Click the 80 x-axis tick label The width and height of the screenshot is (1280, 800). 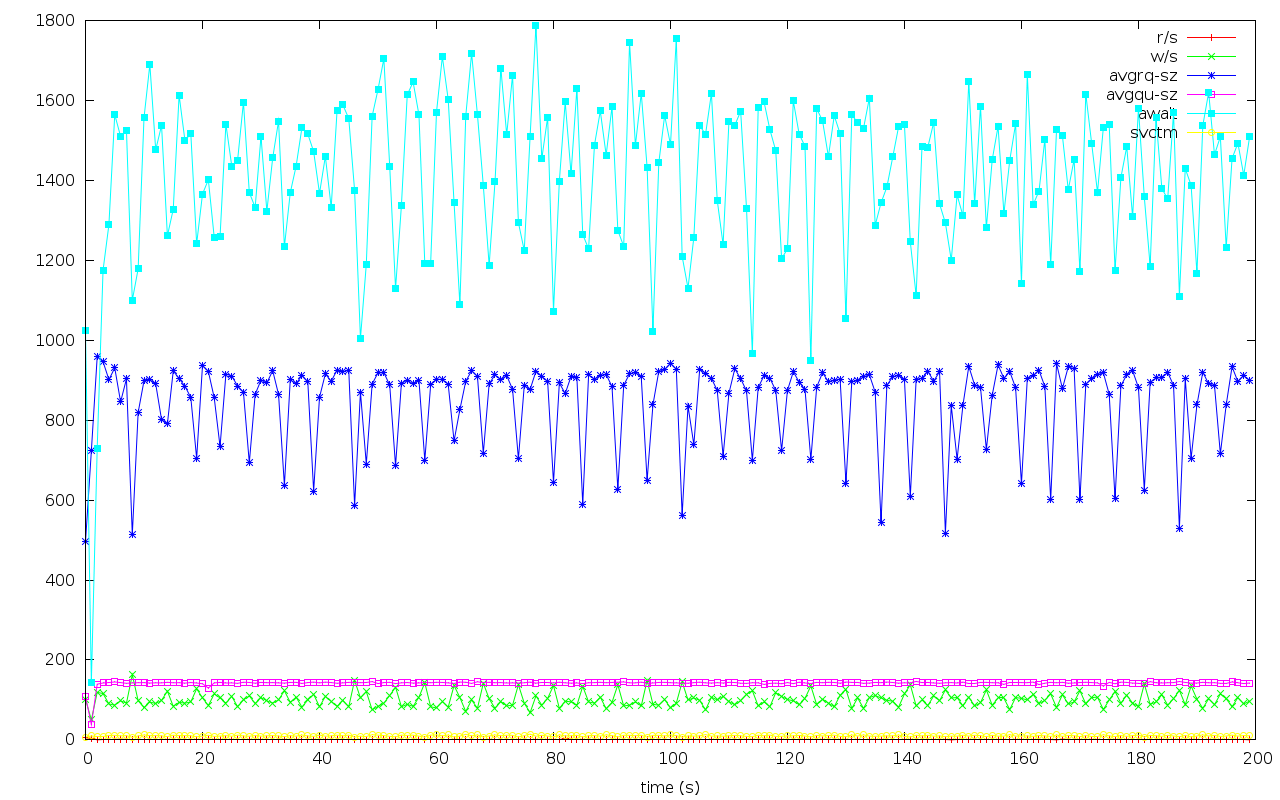554,759
